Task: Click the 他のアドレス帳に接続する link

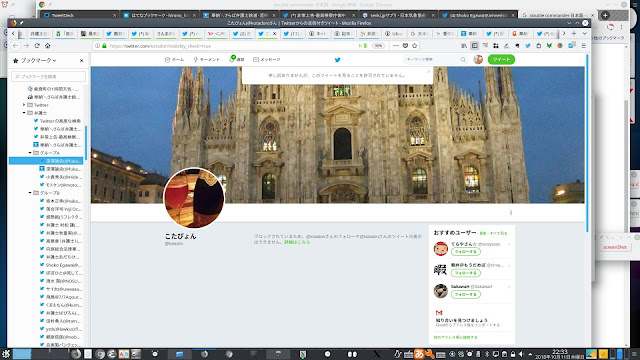Action: pyautogui.click(x=455, y=338)
